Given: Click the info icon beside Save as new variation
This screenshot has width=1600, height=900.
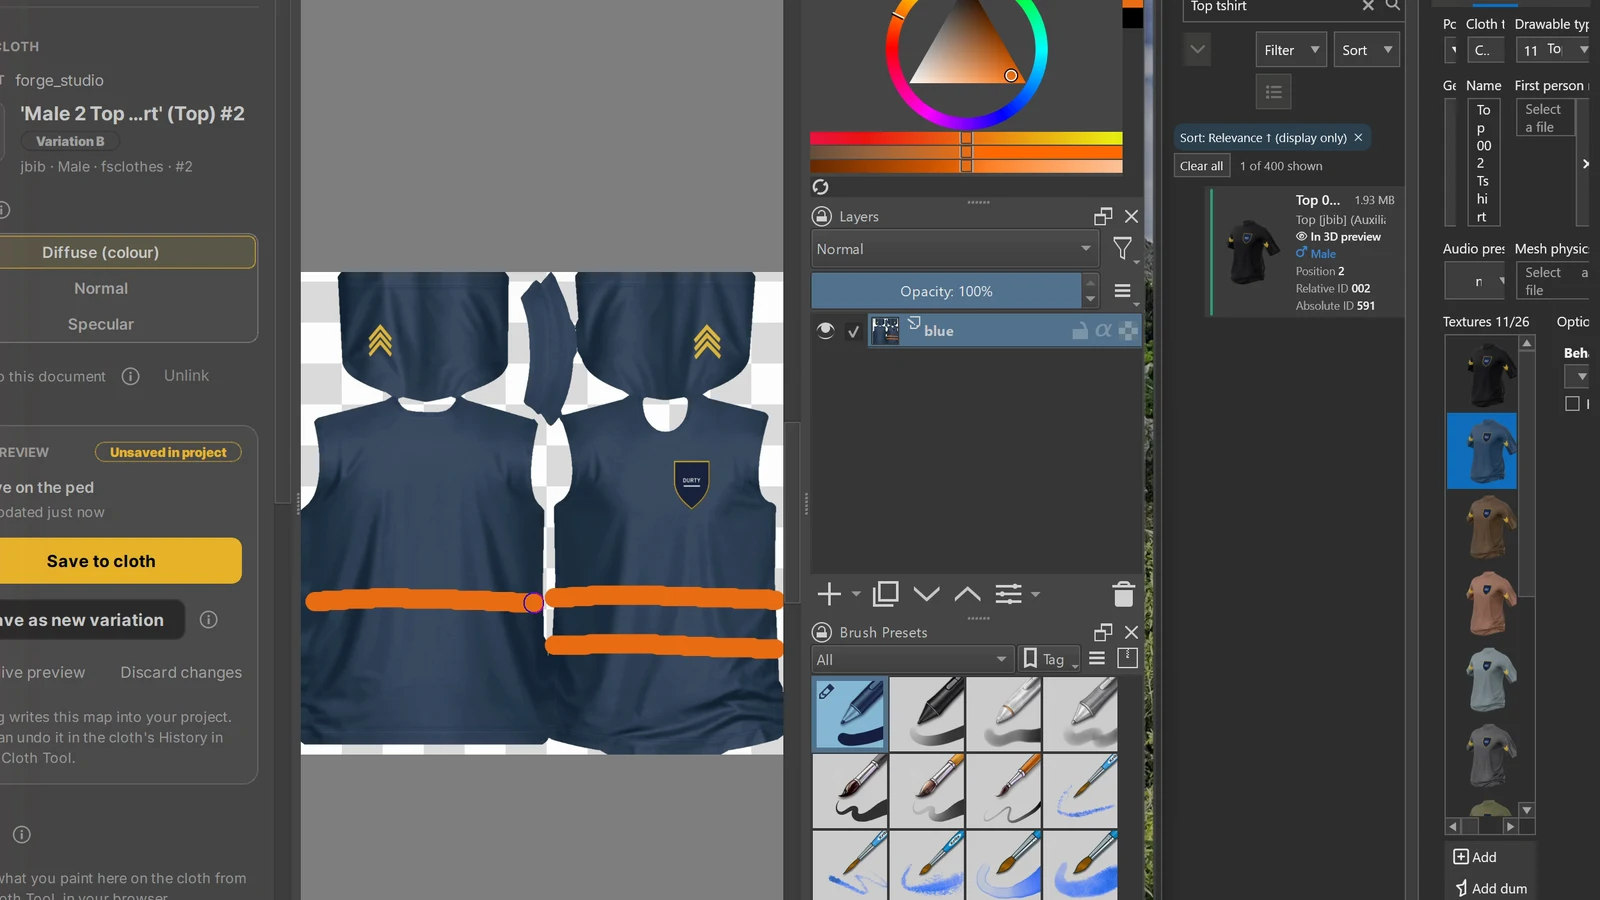Looking at the screenshot, I should (208, 620).
